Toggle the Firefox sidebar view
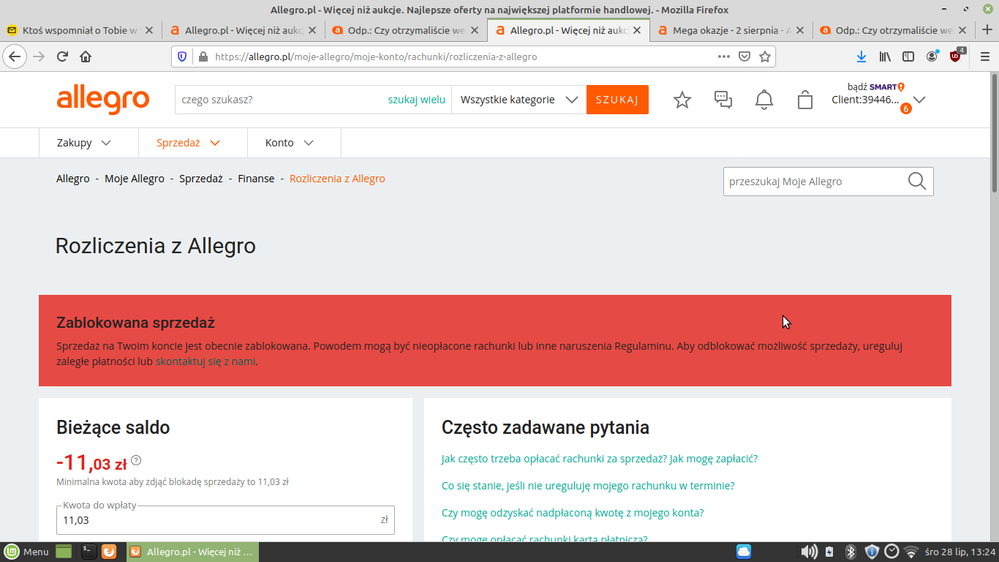This screenshot has height=562, width=999. pos(909,57)
